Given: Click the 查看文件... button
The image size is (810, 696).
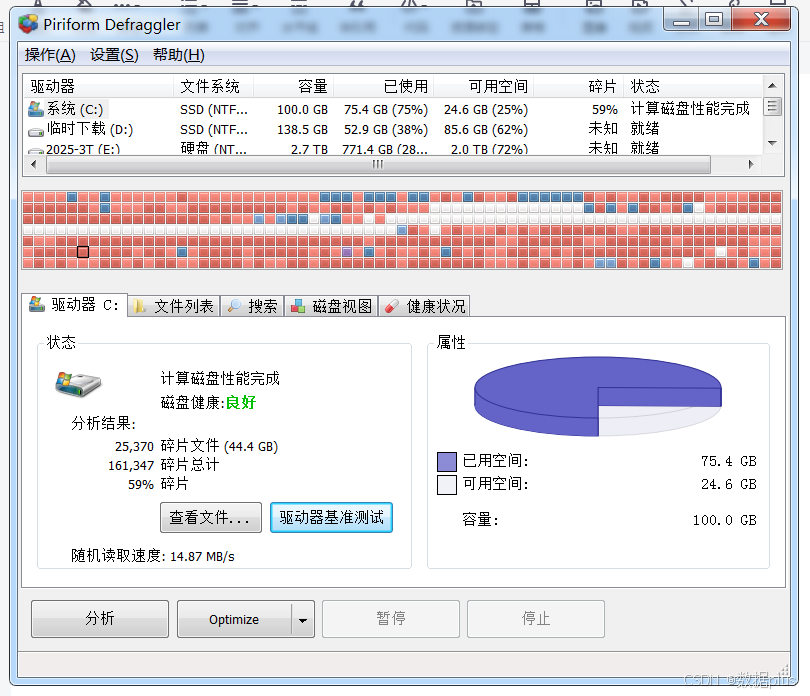Looking at the screenshot, I should [x=211, y=517].
